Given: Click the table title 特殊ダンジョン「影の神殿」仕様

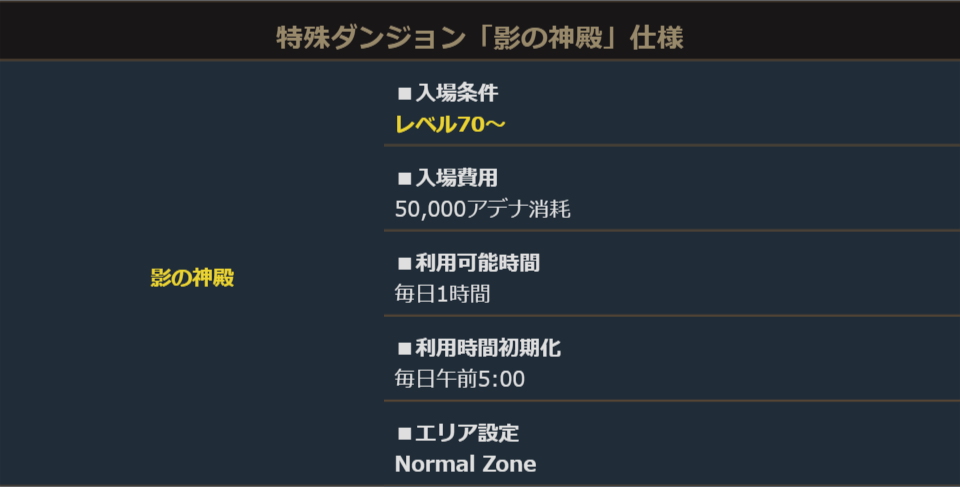Looking at the screenshot, I should coord(480,39).
